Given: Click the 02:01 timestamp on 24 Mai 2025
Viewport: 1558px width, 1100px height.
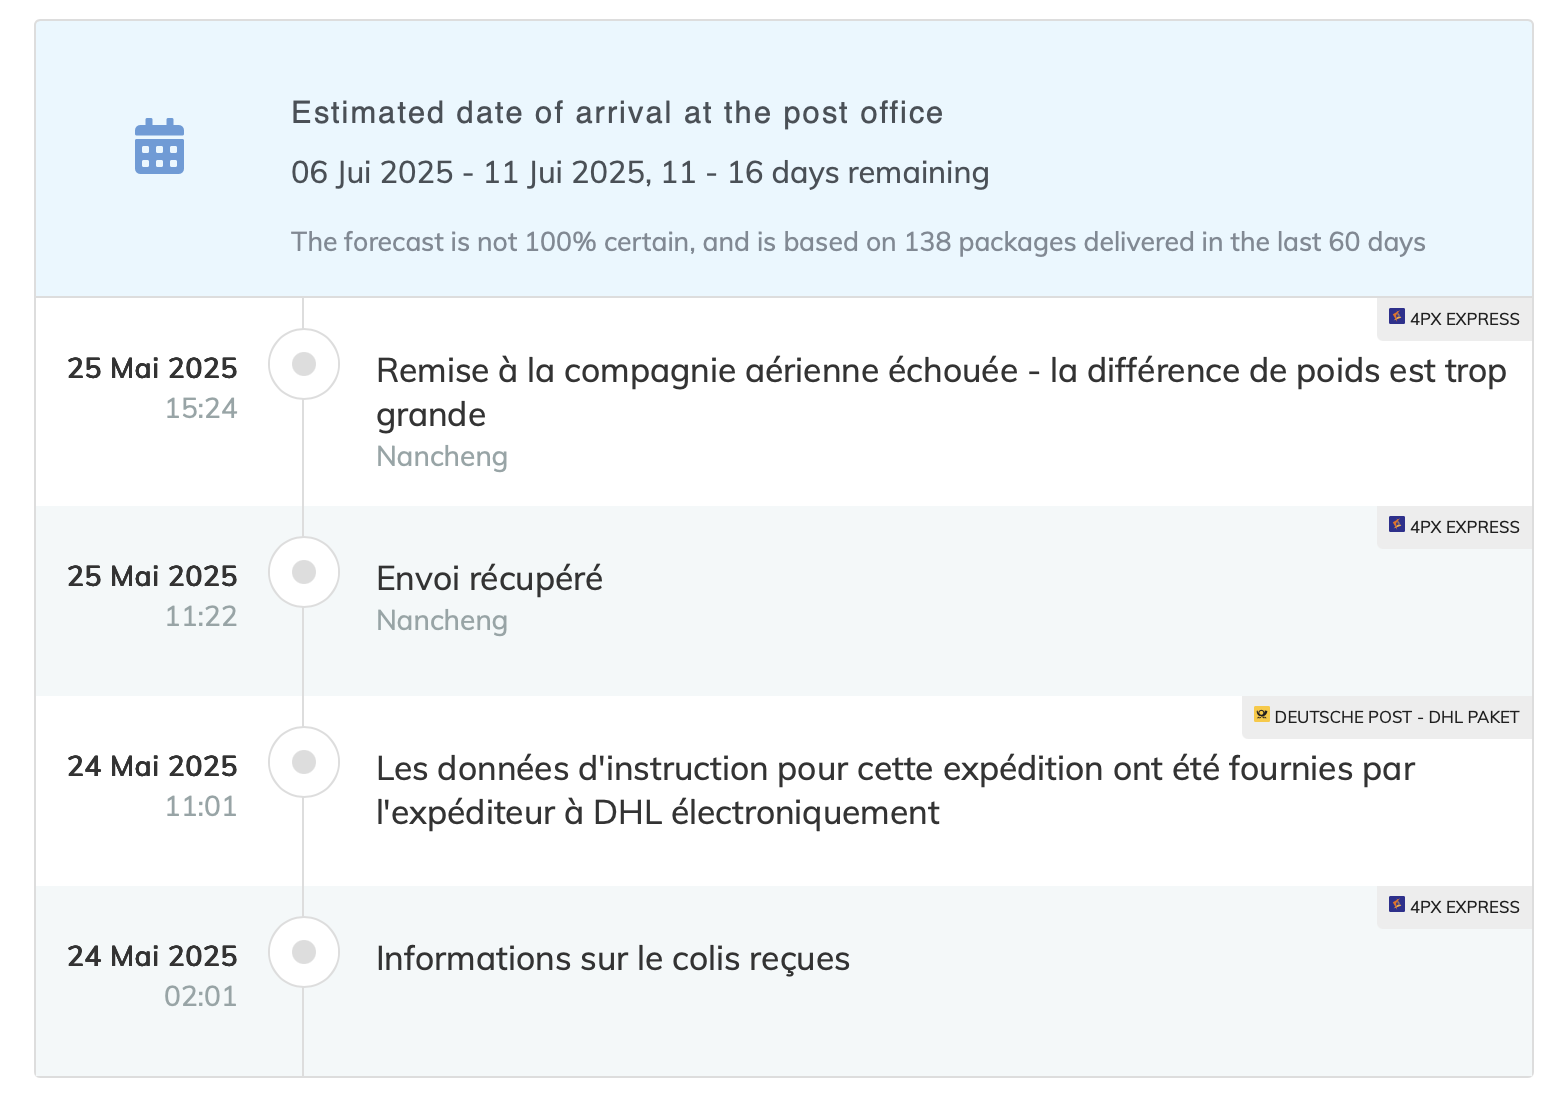Looking at the screenshot, I should tap(201, 996).
